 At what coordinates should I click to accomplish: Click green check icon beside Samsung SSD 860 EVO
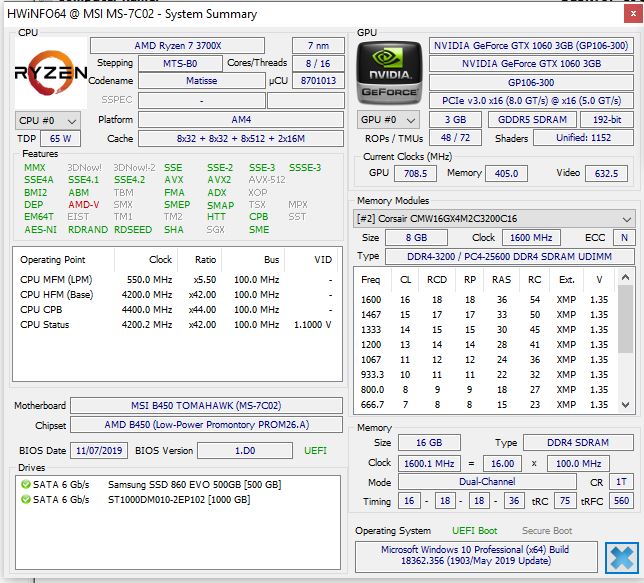(x=25, y=485)
